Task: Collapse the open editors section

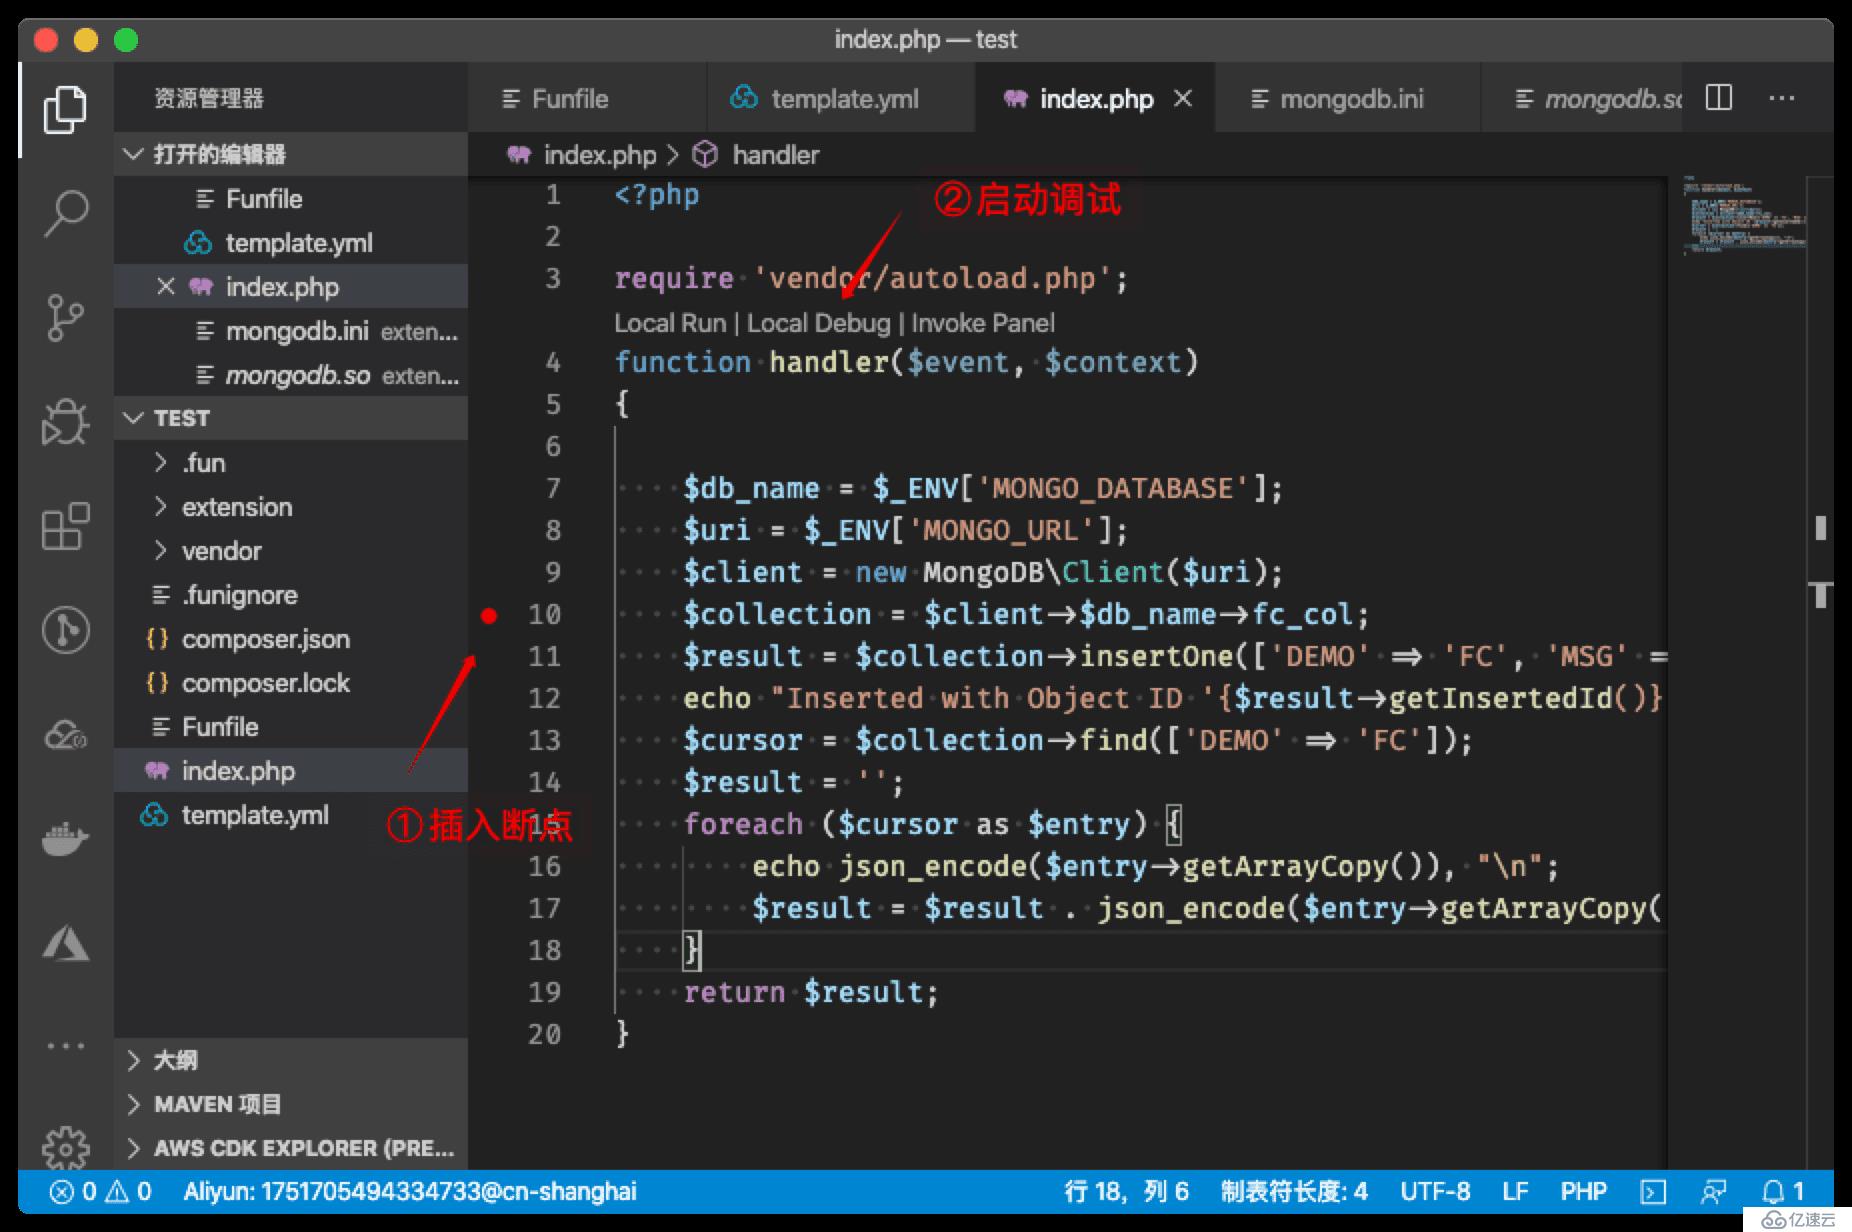Action: tap(290, 154)
